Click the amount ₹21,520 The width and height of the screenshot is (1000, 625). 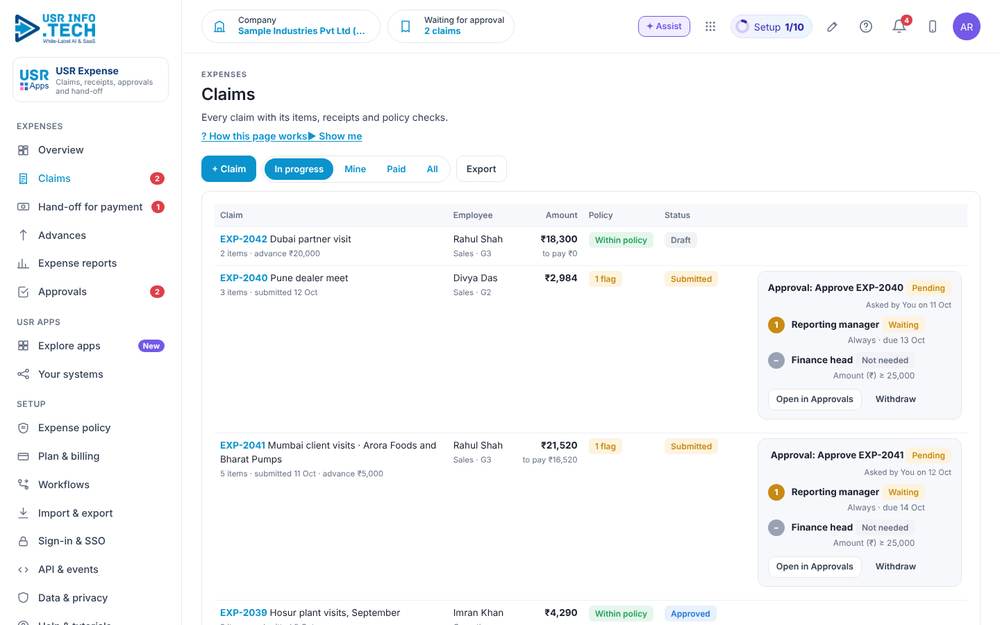pos(559,445)
